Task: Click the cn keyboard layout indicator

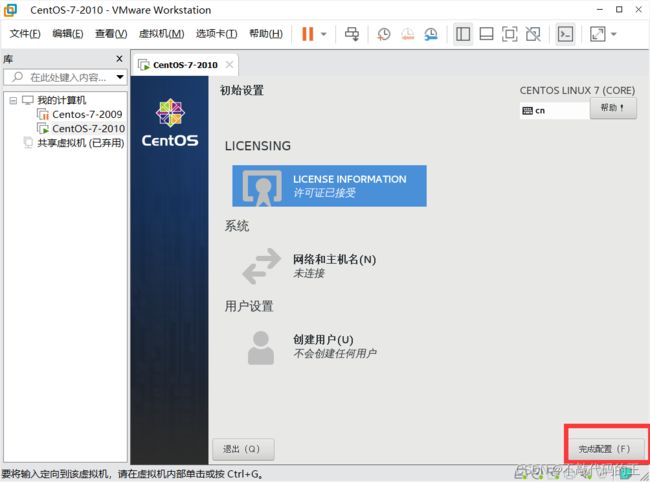Action: coord(554,111)
